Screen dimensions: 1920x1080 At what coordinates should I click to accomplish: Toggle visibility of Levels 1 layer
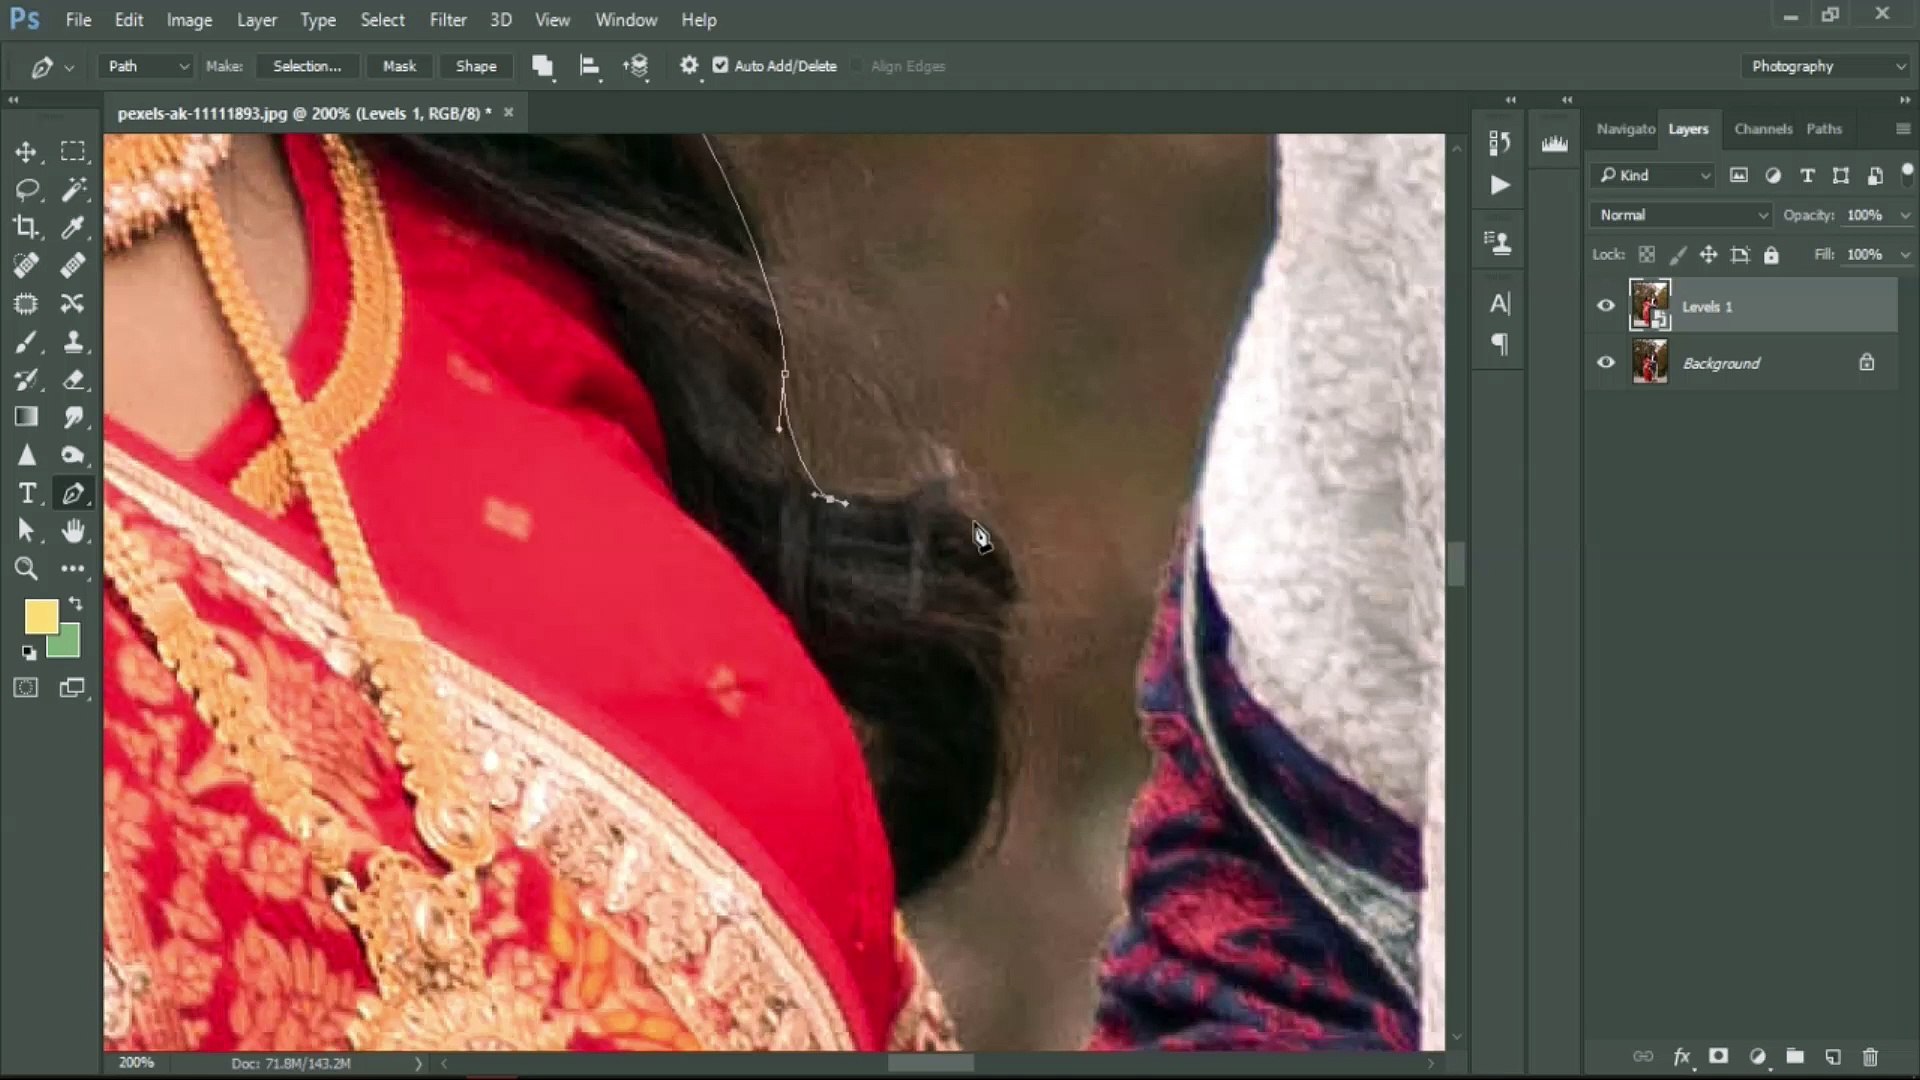(x=1606, y=306)
